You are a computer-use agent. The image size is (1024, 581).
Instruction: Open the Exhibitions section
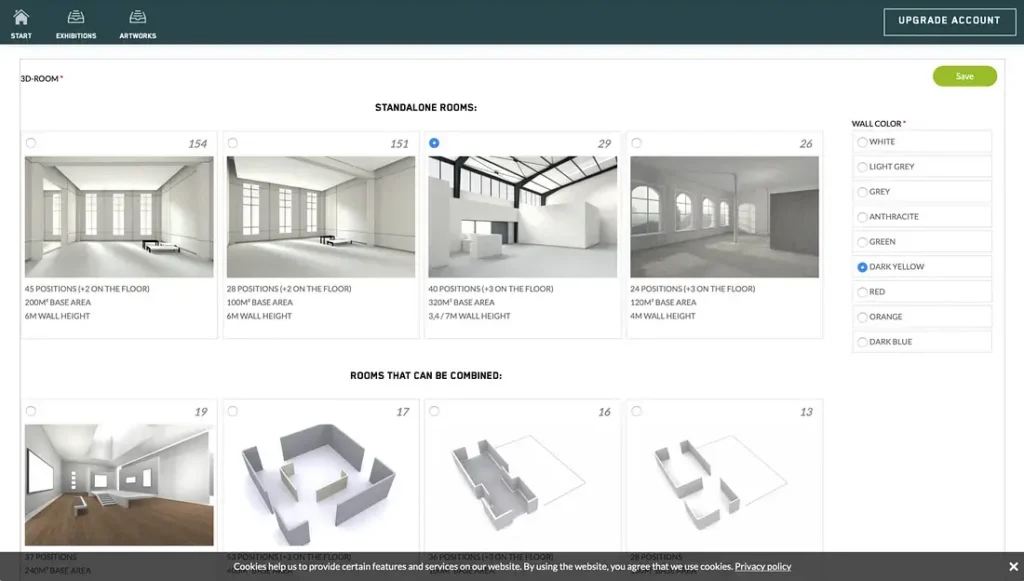(75, 19)
